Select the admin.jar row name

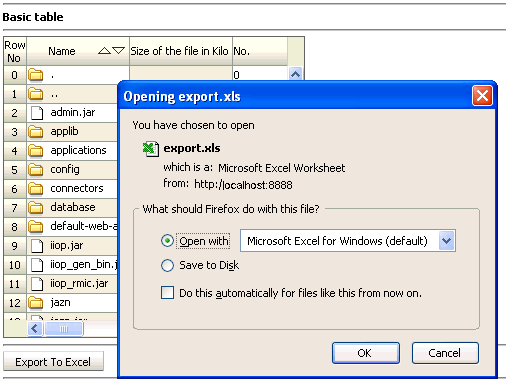[73, 113]
